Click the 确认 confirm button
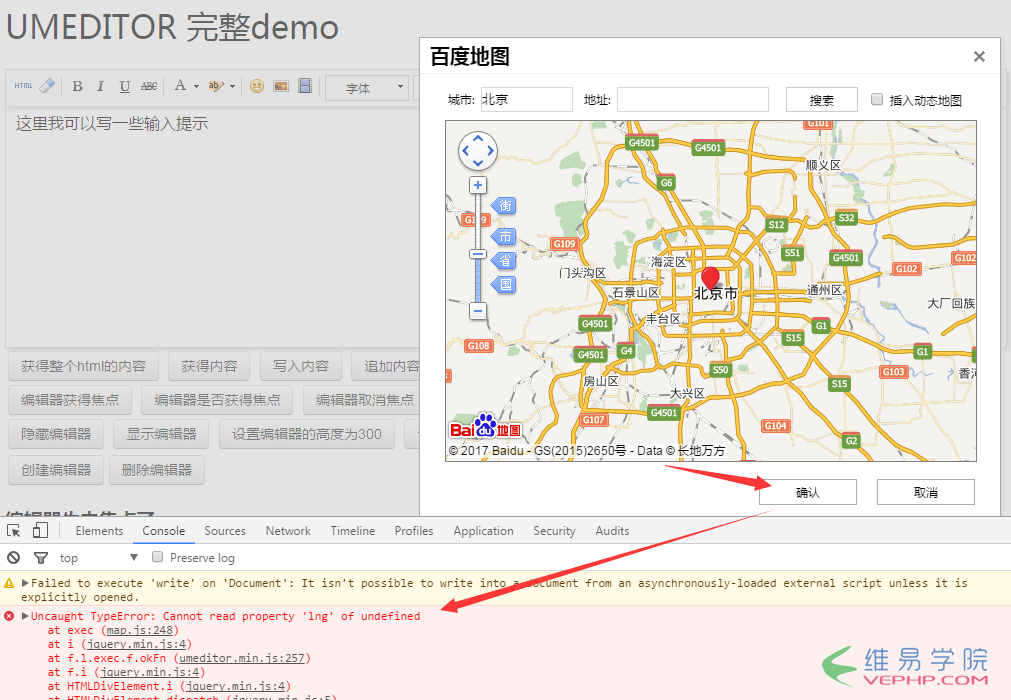Viewport: 1011px width, 700px height. tap(808, 492)
